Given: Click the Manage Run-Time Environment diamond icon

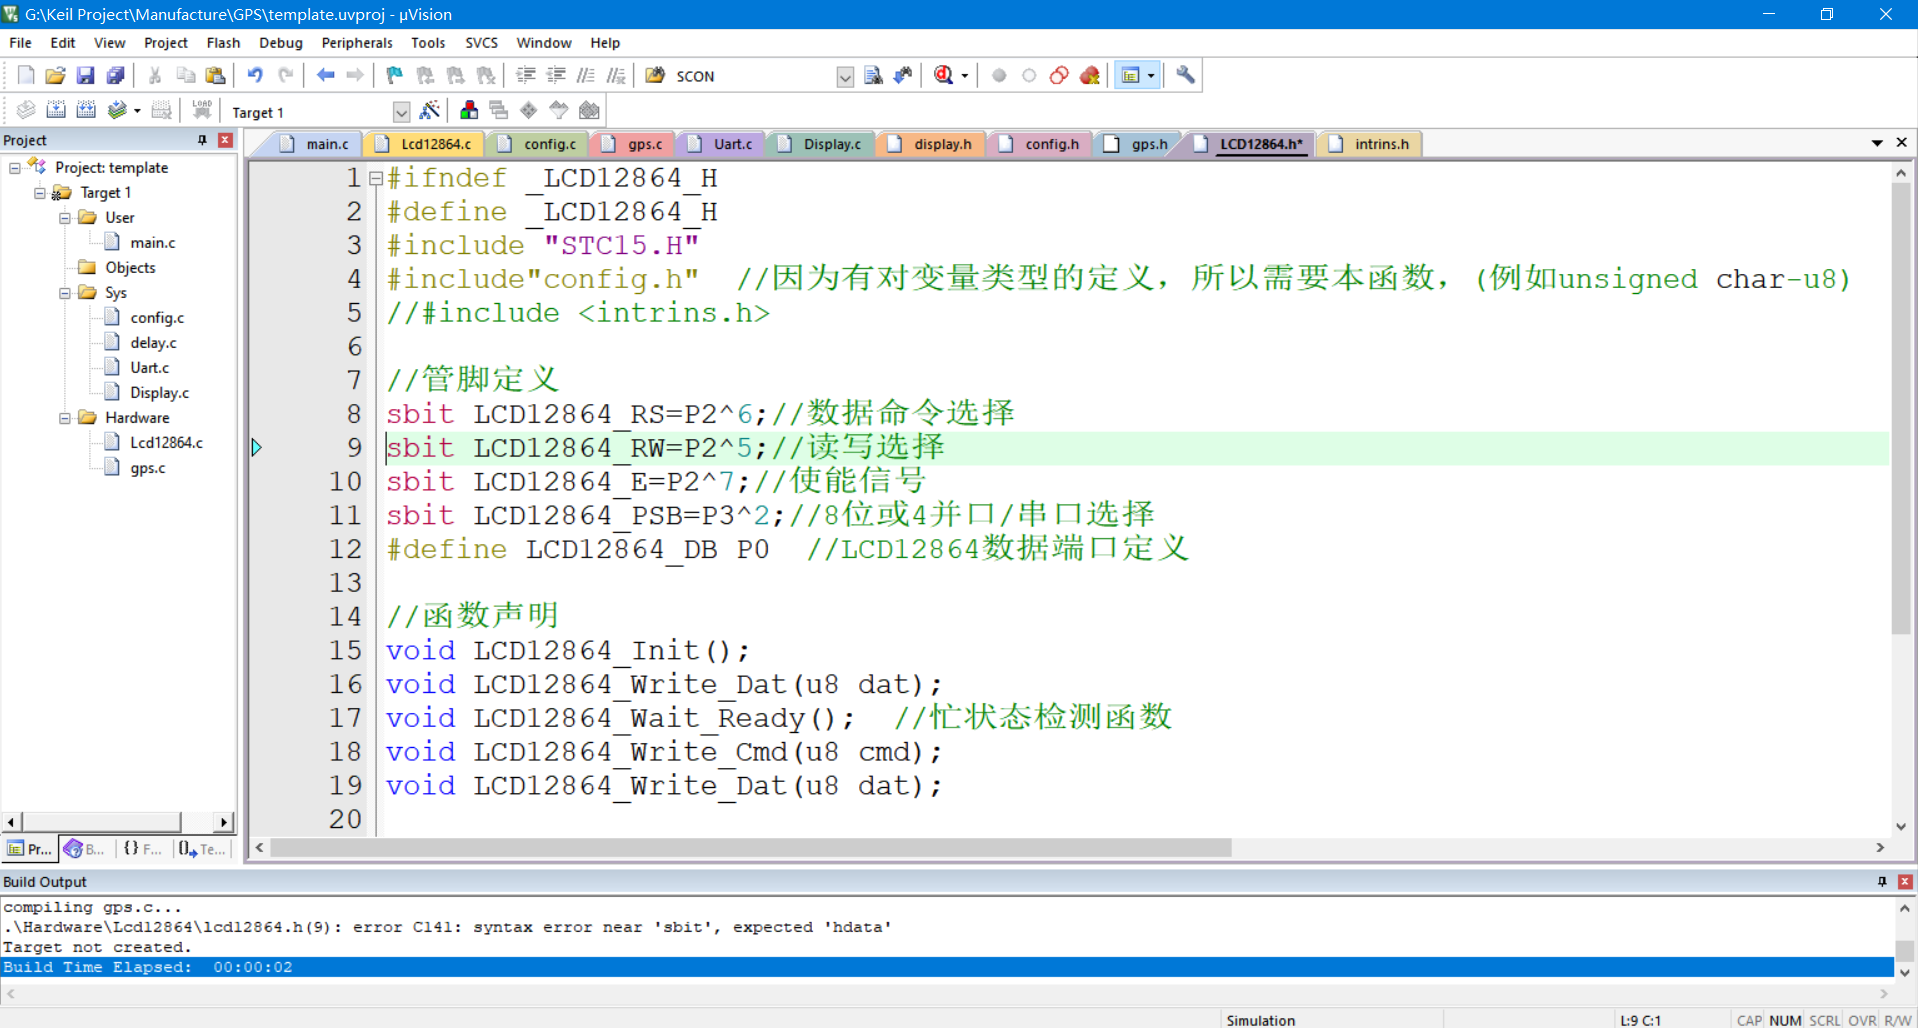Looking at the screenshot, I should tap(528, 110).
